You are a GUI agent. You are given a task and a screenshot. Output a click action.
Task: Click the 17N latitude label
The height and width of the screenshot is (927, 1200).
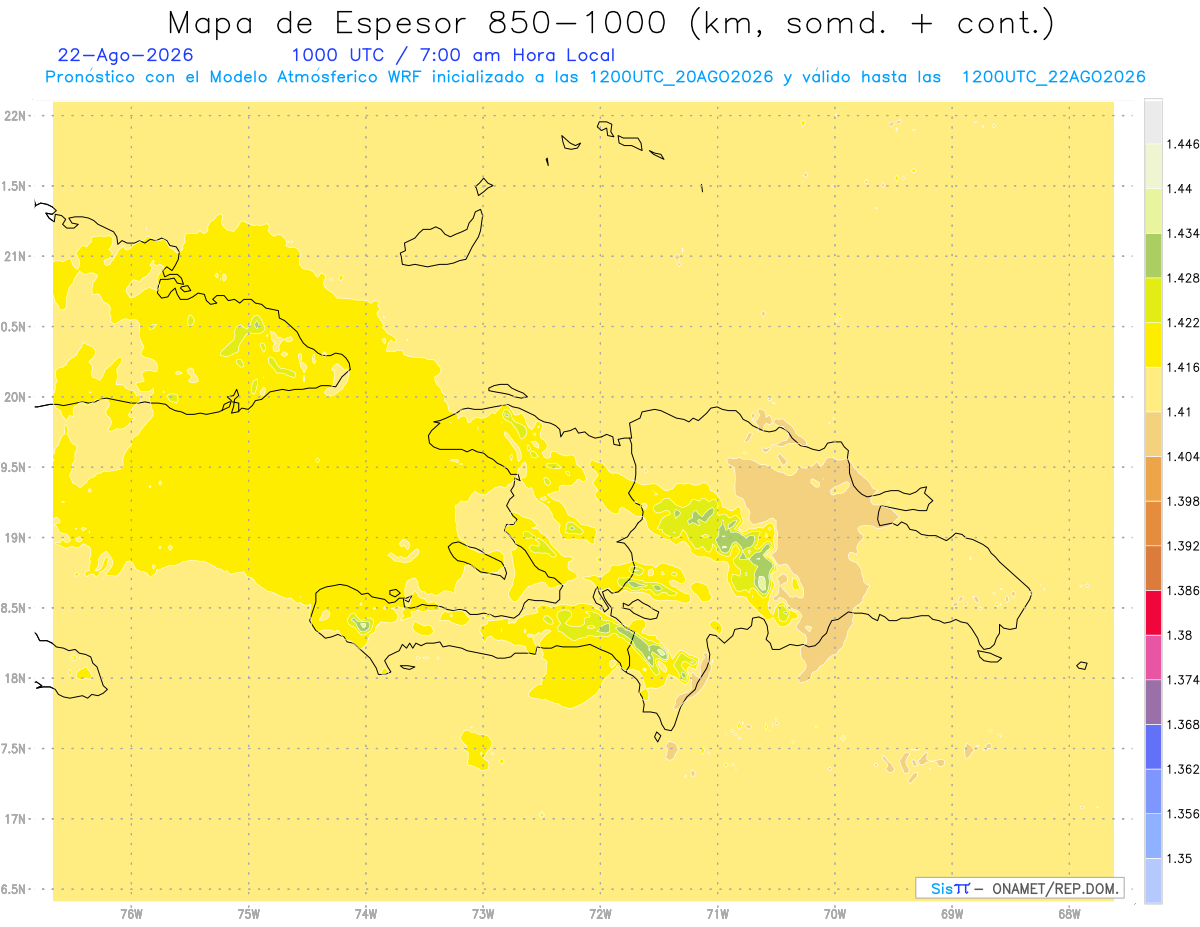(17, 820)
